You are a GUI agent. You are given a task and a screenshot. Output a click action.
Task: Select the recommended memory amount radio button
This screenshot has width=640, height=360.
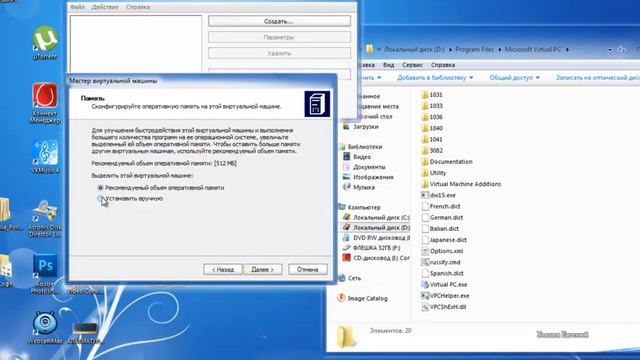100,188
